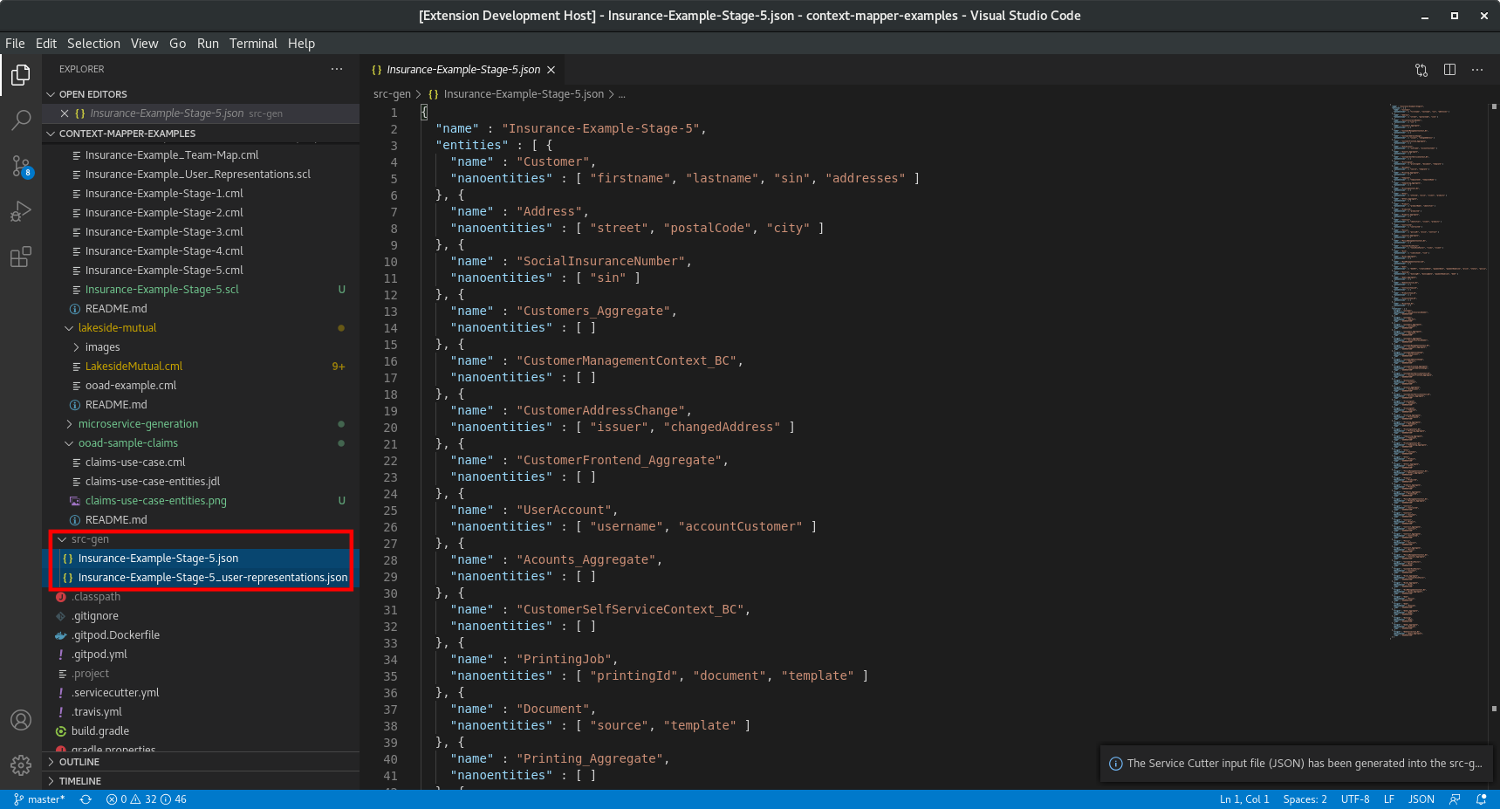Open the Edit menu
This screenshot has height=809, width=1500.
(46, 43)
